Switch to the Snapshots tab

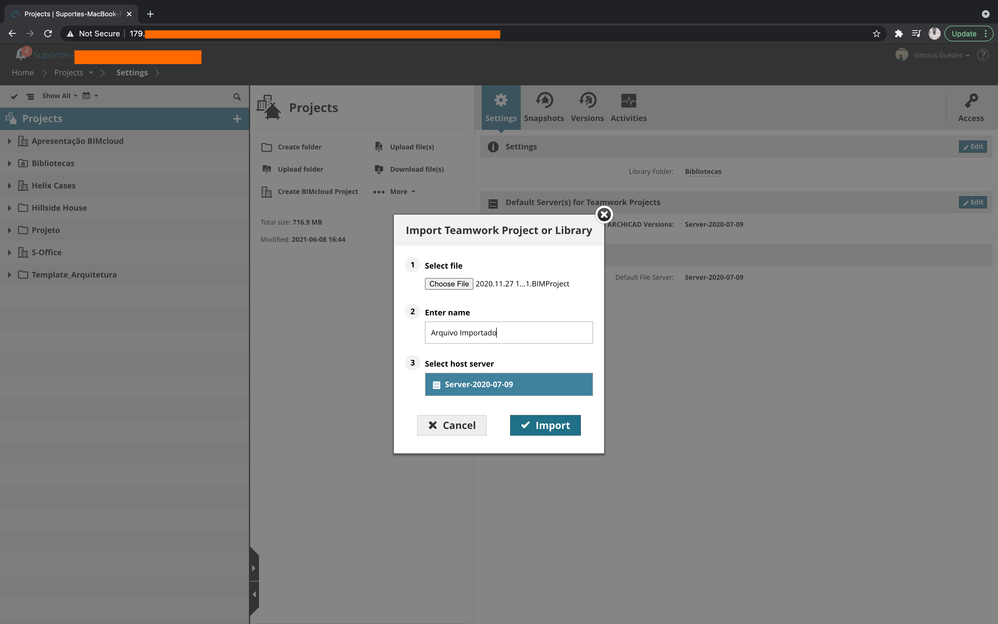click(x=544, y=108)
